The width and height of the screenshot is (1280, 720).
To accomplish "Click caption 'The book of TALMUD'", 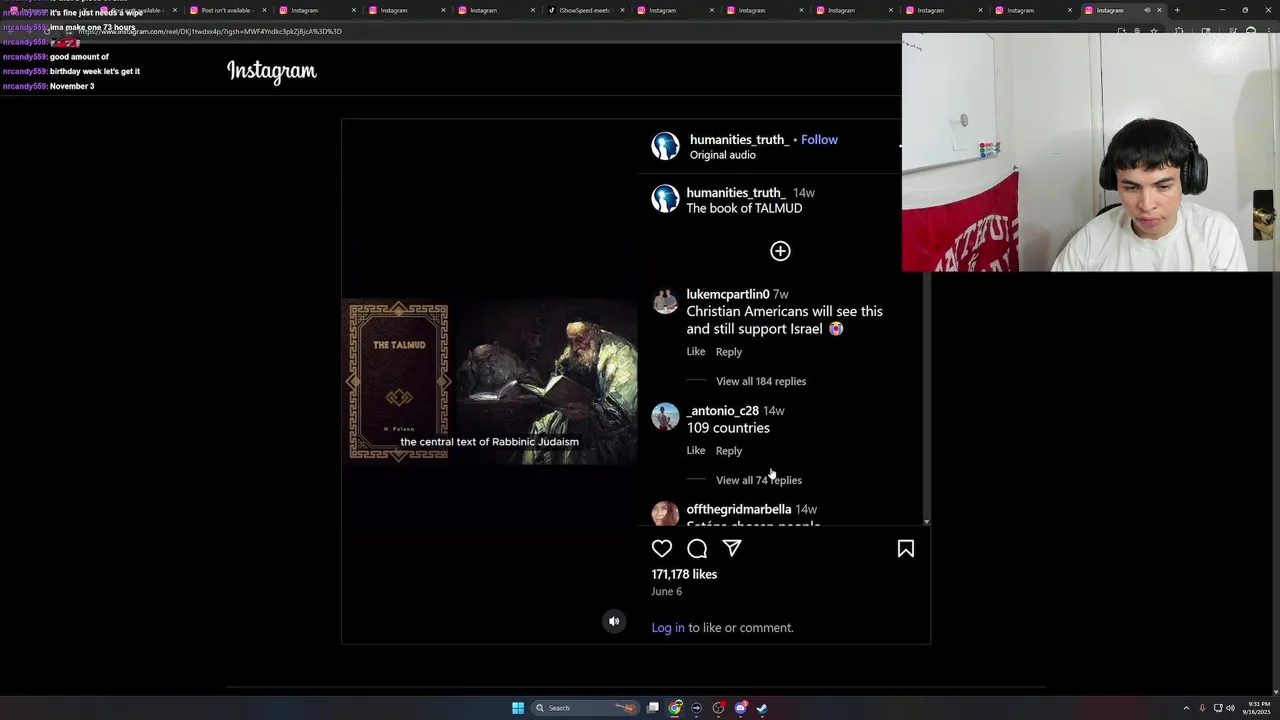I will click(744, 208).
